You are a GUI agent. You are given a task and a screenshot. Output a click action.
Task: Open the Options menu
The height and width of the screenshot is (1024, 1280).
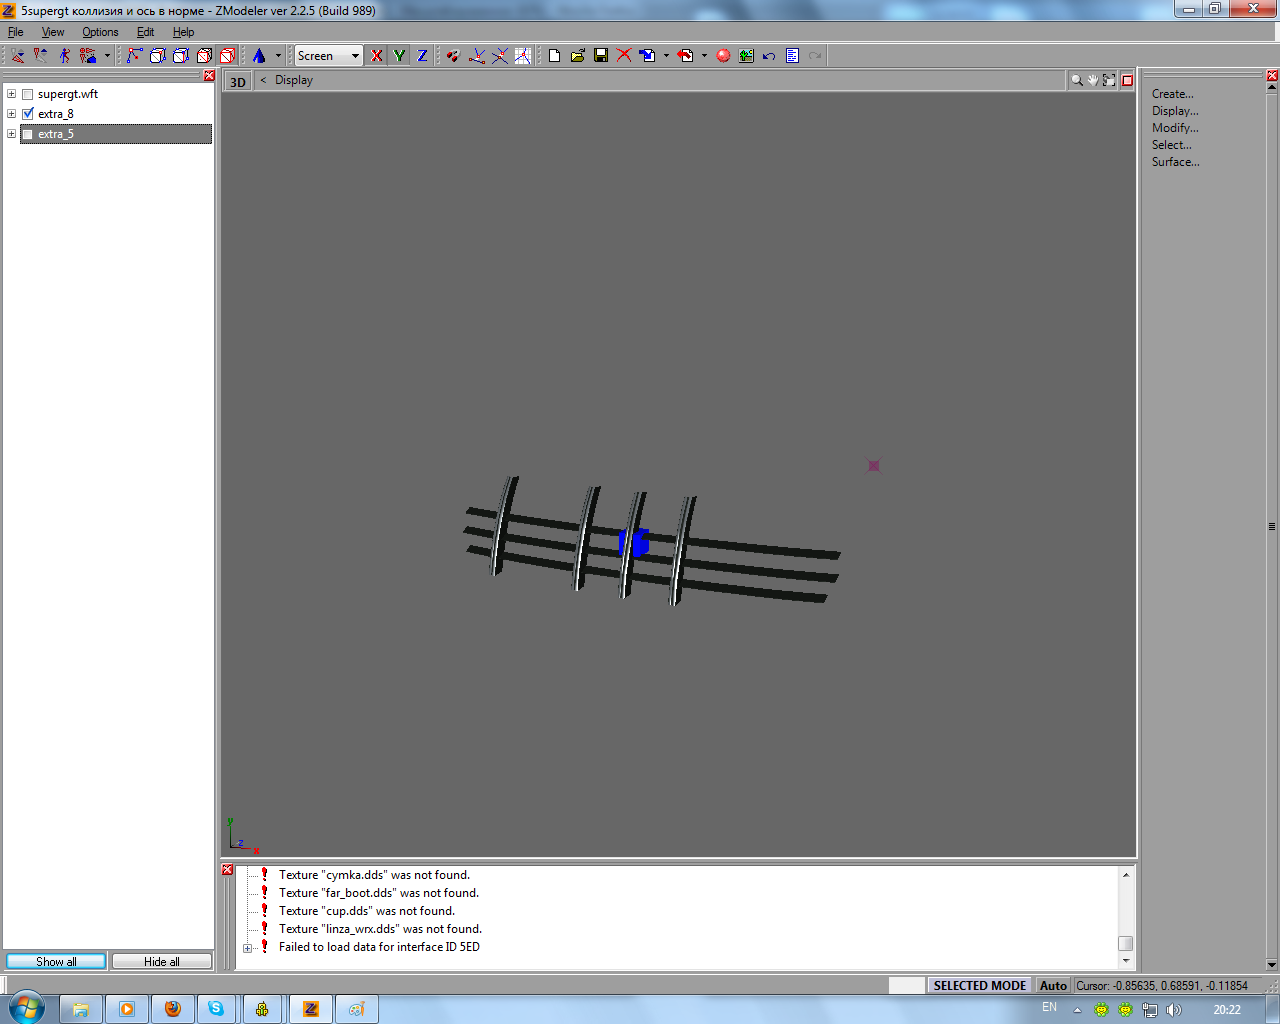tap(100, 32)
